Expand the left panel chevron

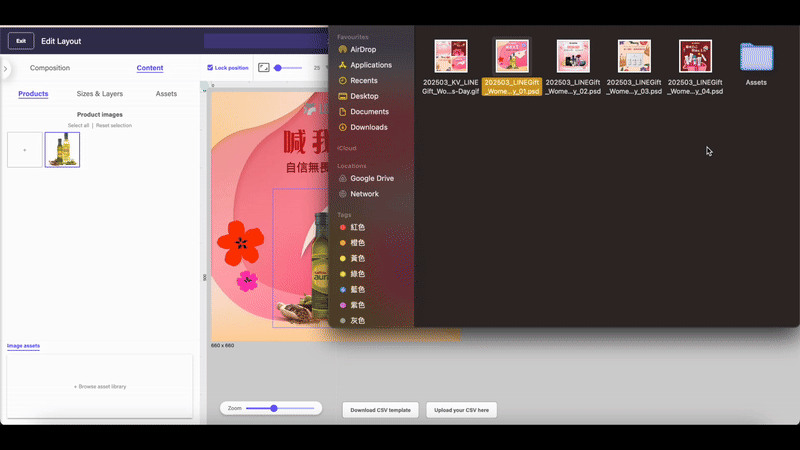tap(5, 68)
